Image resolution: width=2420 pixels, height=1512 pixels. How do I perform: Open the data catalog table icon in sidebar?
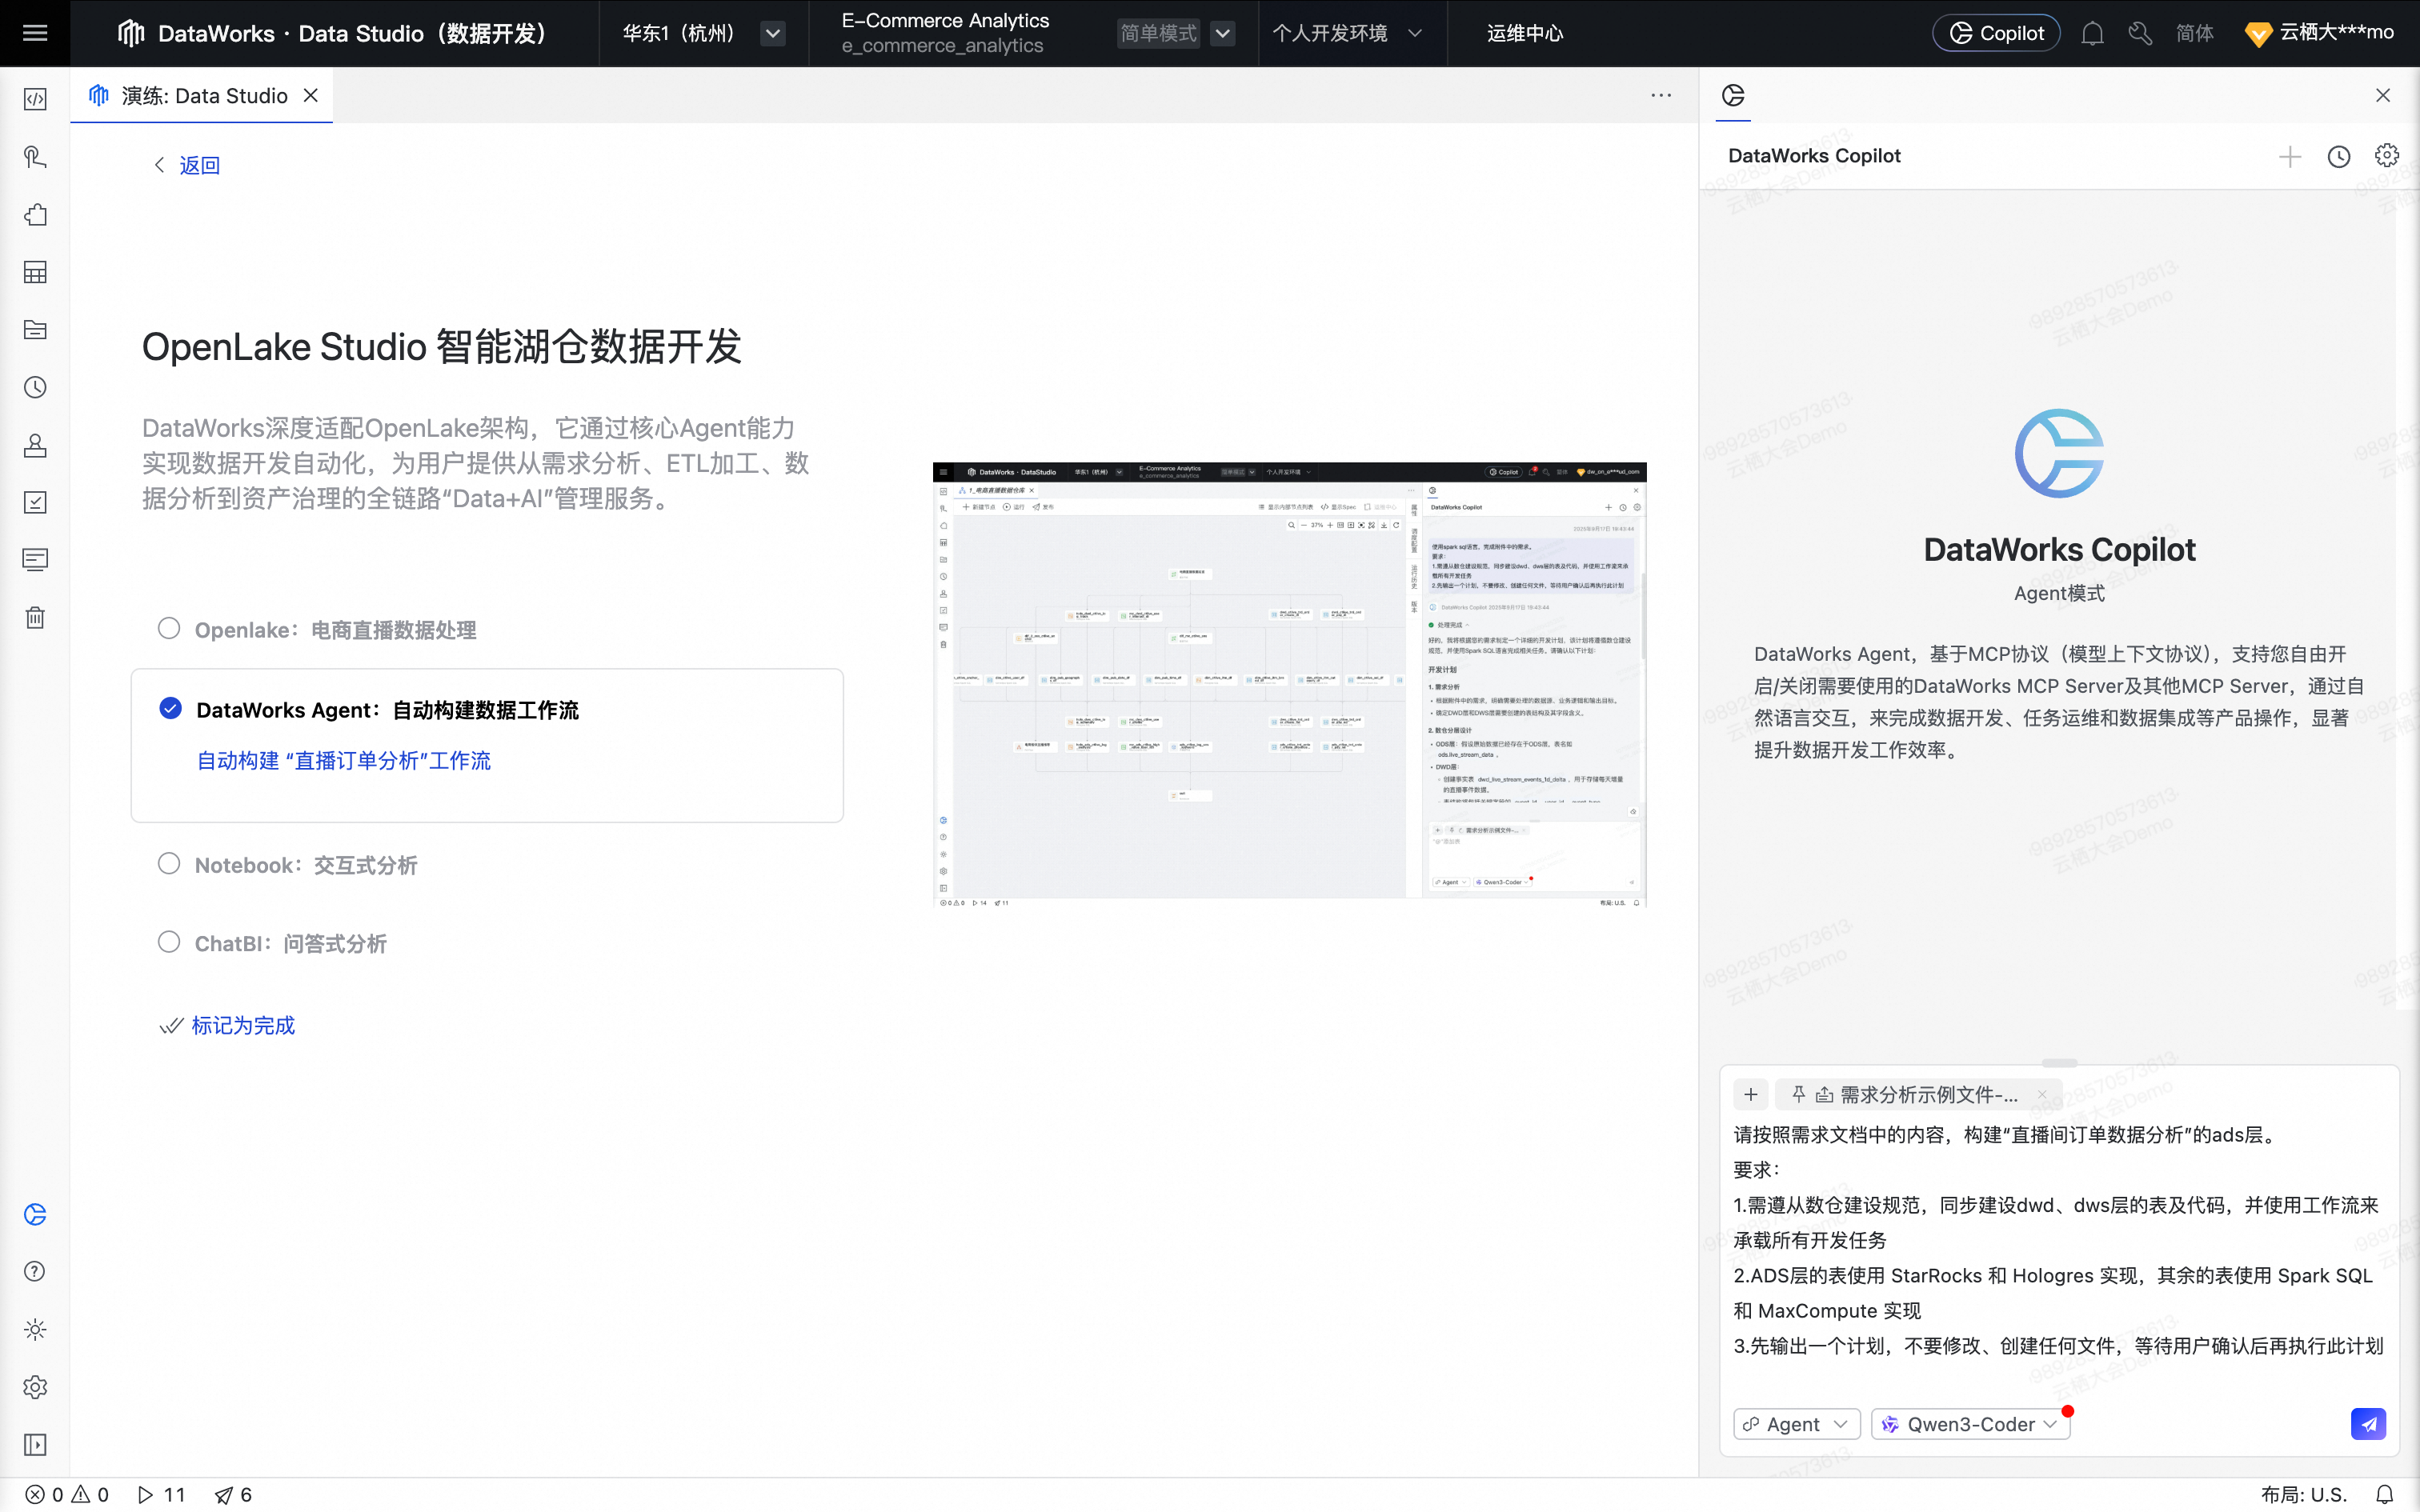pyautogui.click(x=35, y=272)
